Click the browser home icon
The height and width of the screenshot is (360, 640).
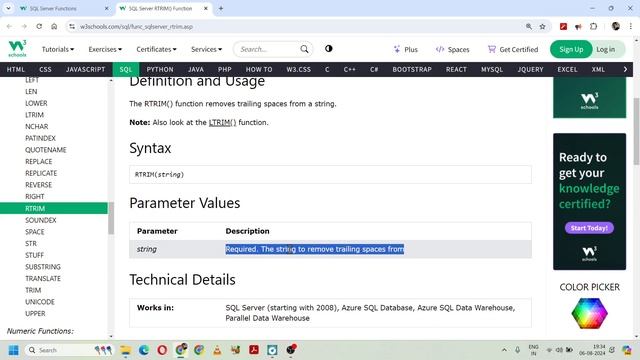point(54,27)
